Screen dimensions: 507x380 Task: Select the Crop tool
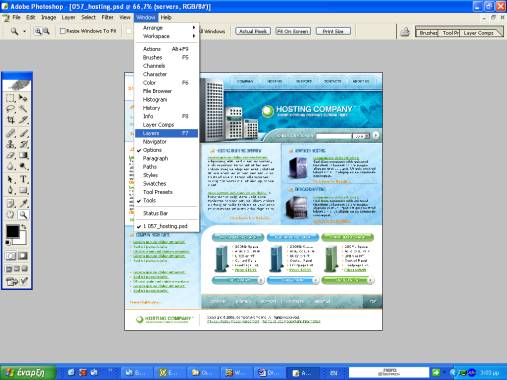[11, 120]
